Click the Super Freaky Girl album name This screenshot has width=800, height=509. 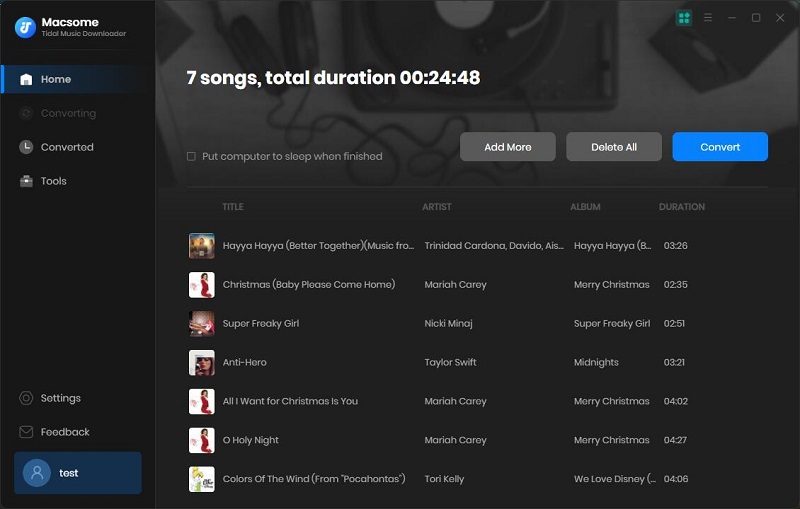pos(612,323)
